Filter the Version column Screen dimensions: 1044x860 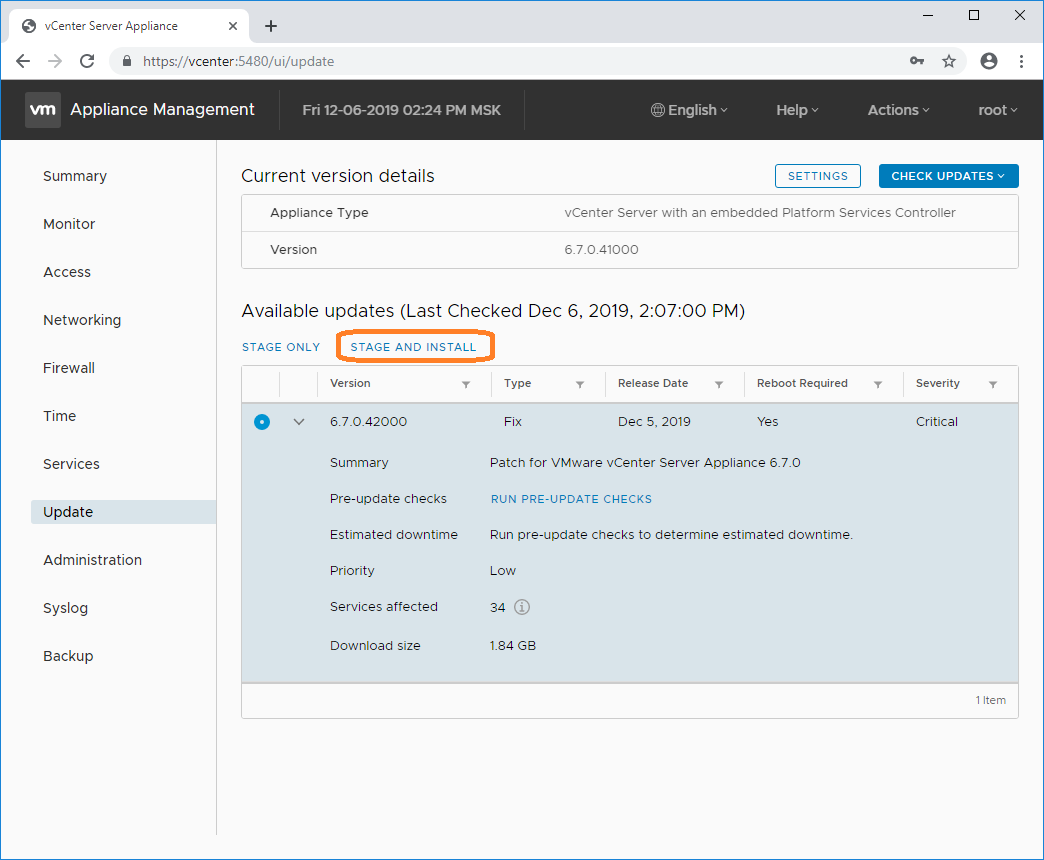pos(466,384)
